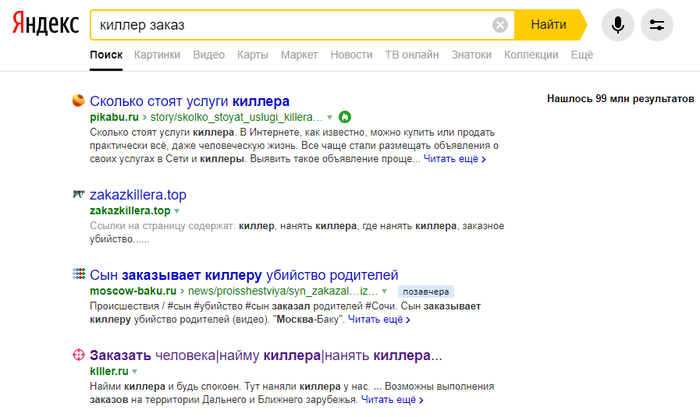Click the pikabu favicon beside first result
Screen dimensions: 700x417
78,101
